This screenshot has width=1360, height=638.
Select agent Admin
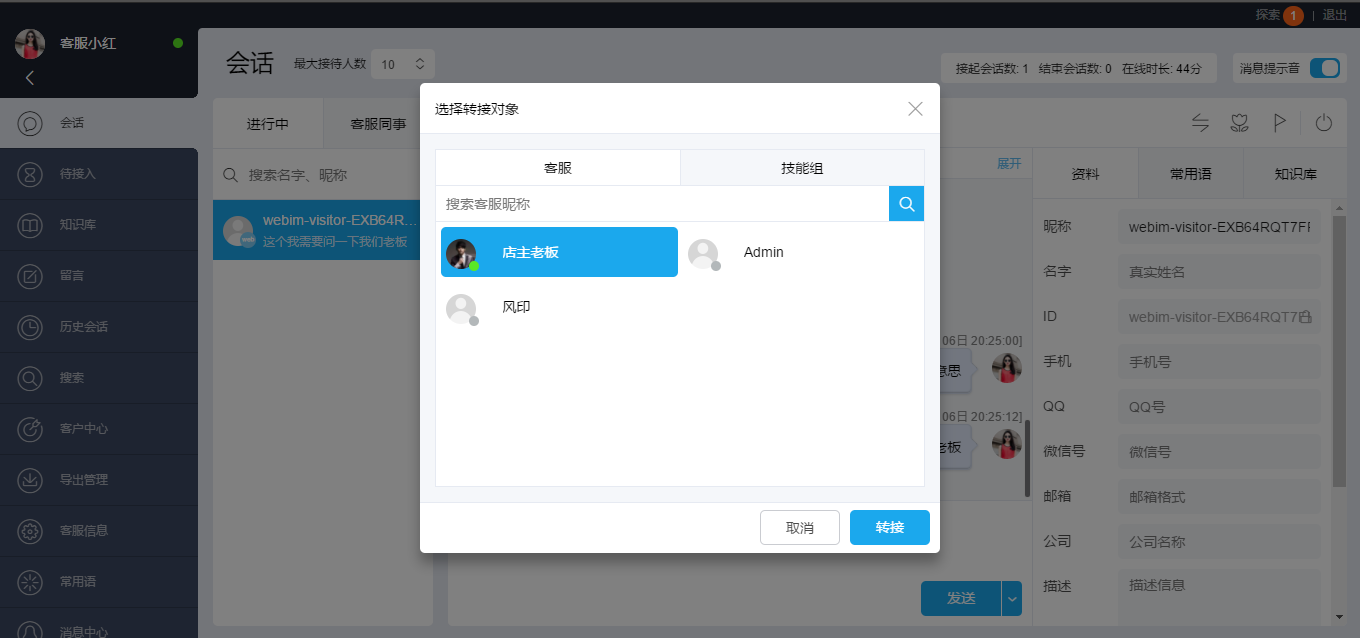802,252
